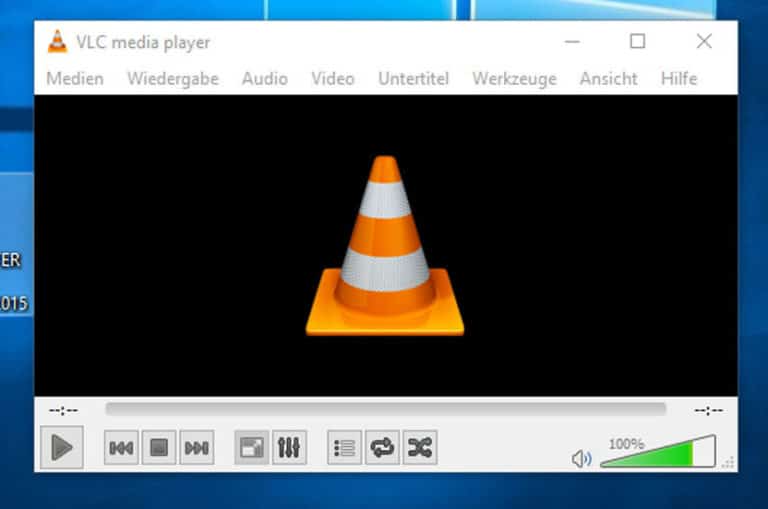
Task: Open the Medien menu
Action: 75,79
